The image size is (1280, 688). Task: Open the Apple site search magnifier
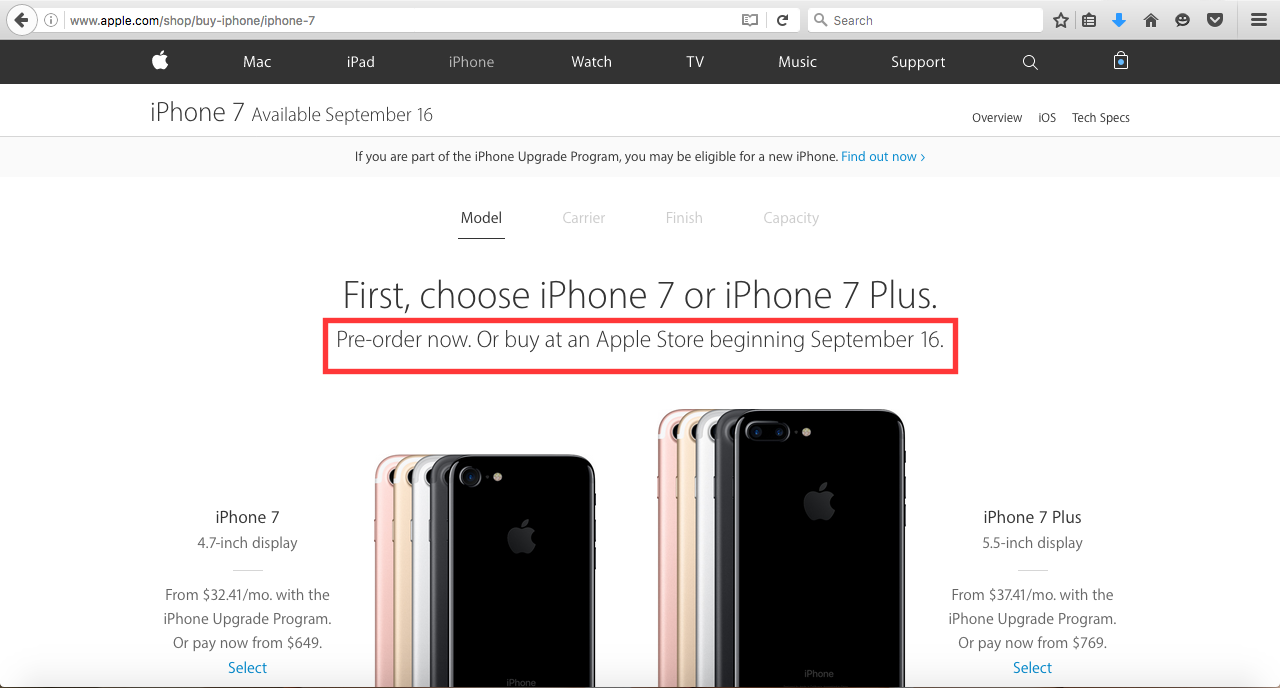[1030, 62]
